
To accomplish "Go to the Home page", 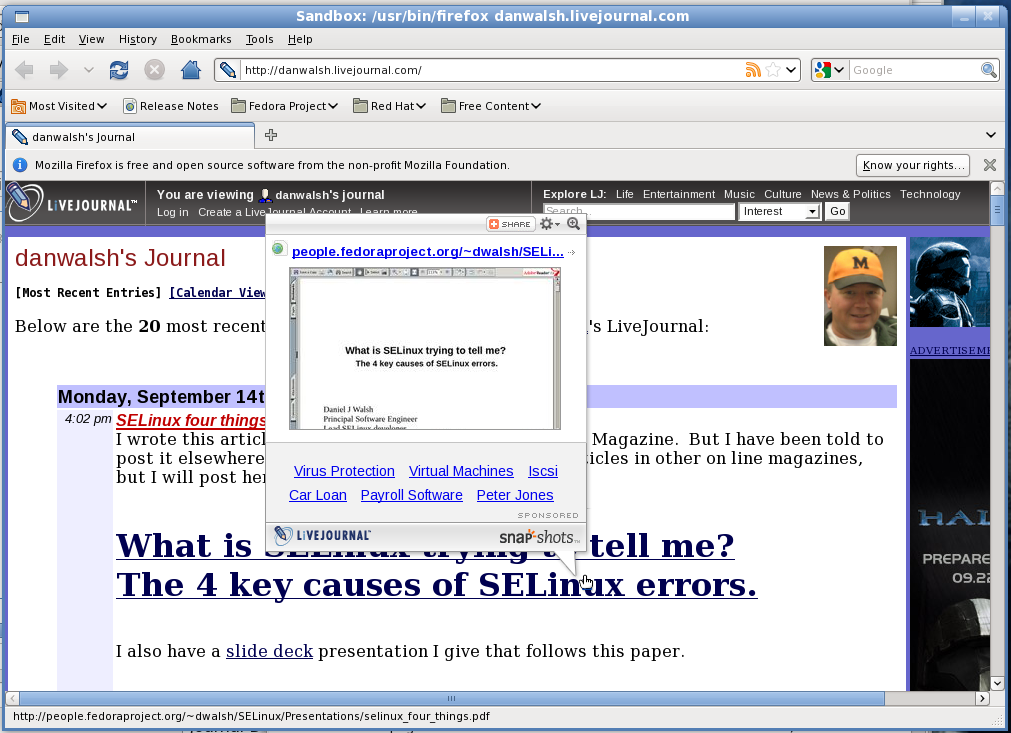I will click(190, 70).
